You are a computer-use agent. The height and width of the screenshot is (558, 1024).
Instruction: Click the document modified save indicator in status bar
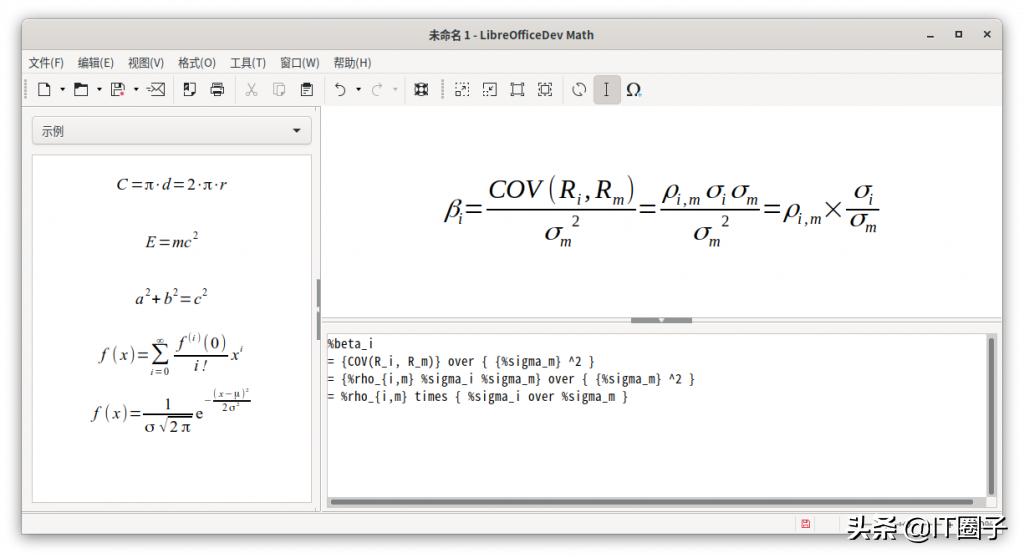point(805,523)
